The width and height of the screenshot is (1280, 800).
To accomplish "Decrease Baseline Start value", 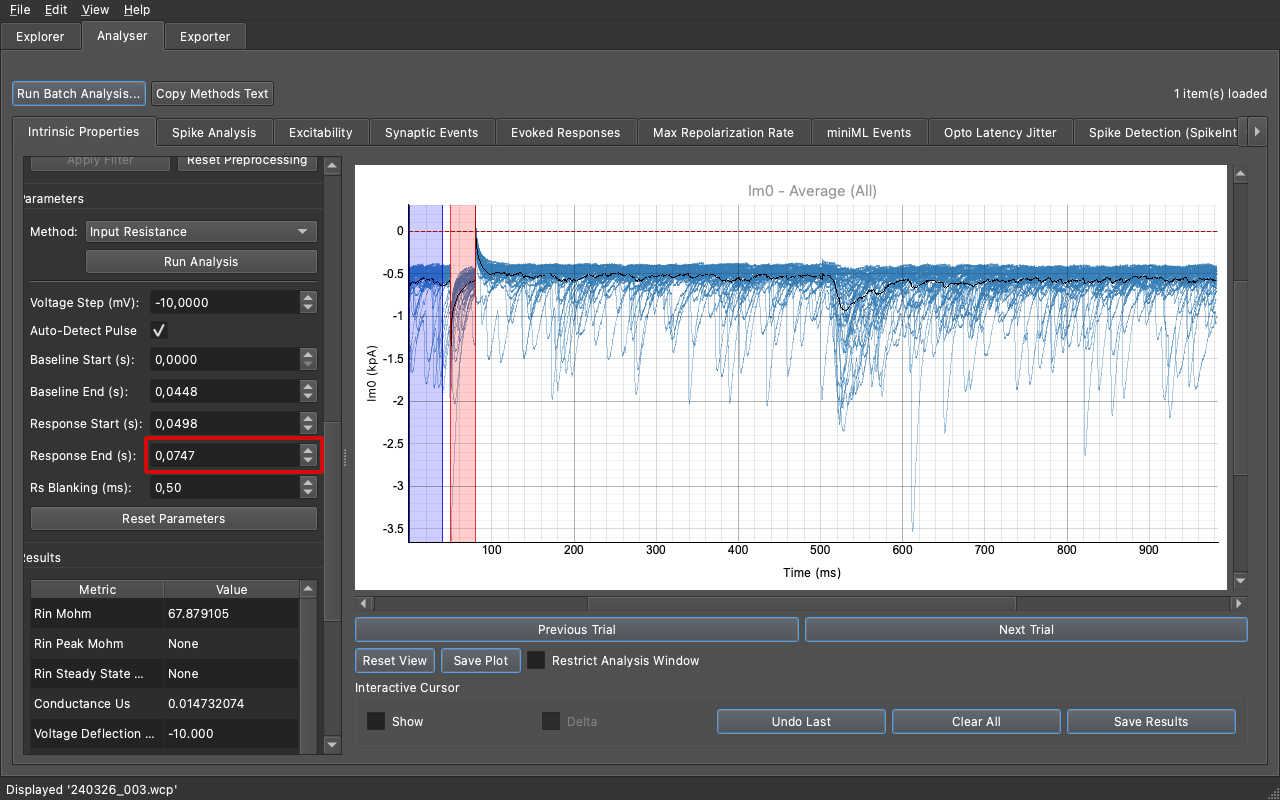I will 308,365.
